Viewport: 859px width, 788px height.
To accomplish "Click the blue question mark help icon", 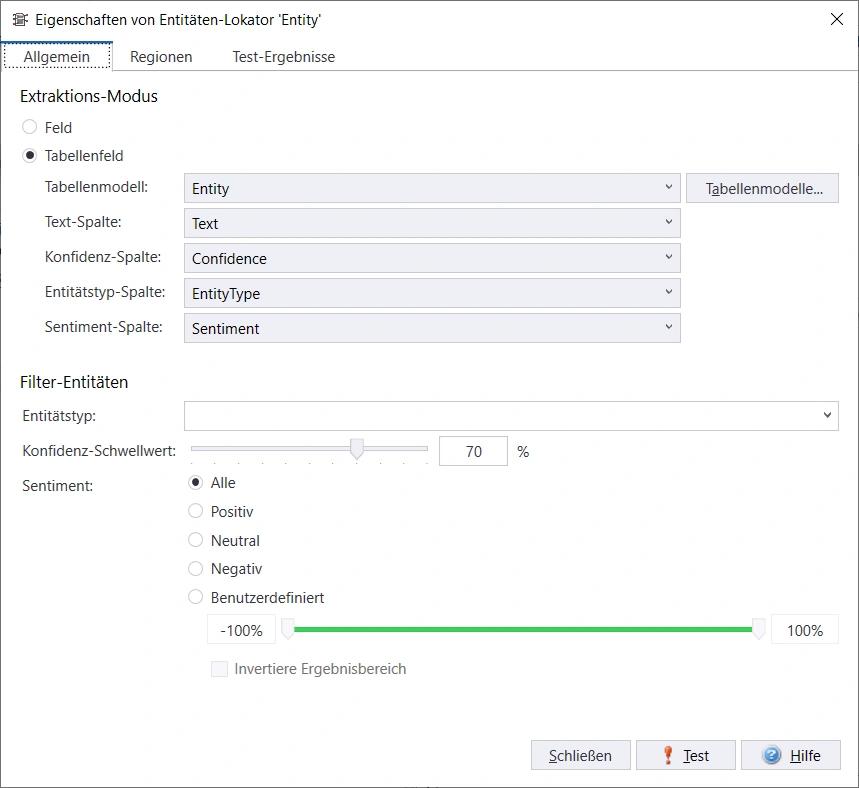I will [x=771, y=755].
